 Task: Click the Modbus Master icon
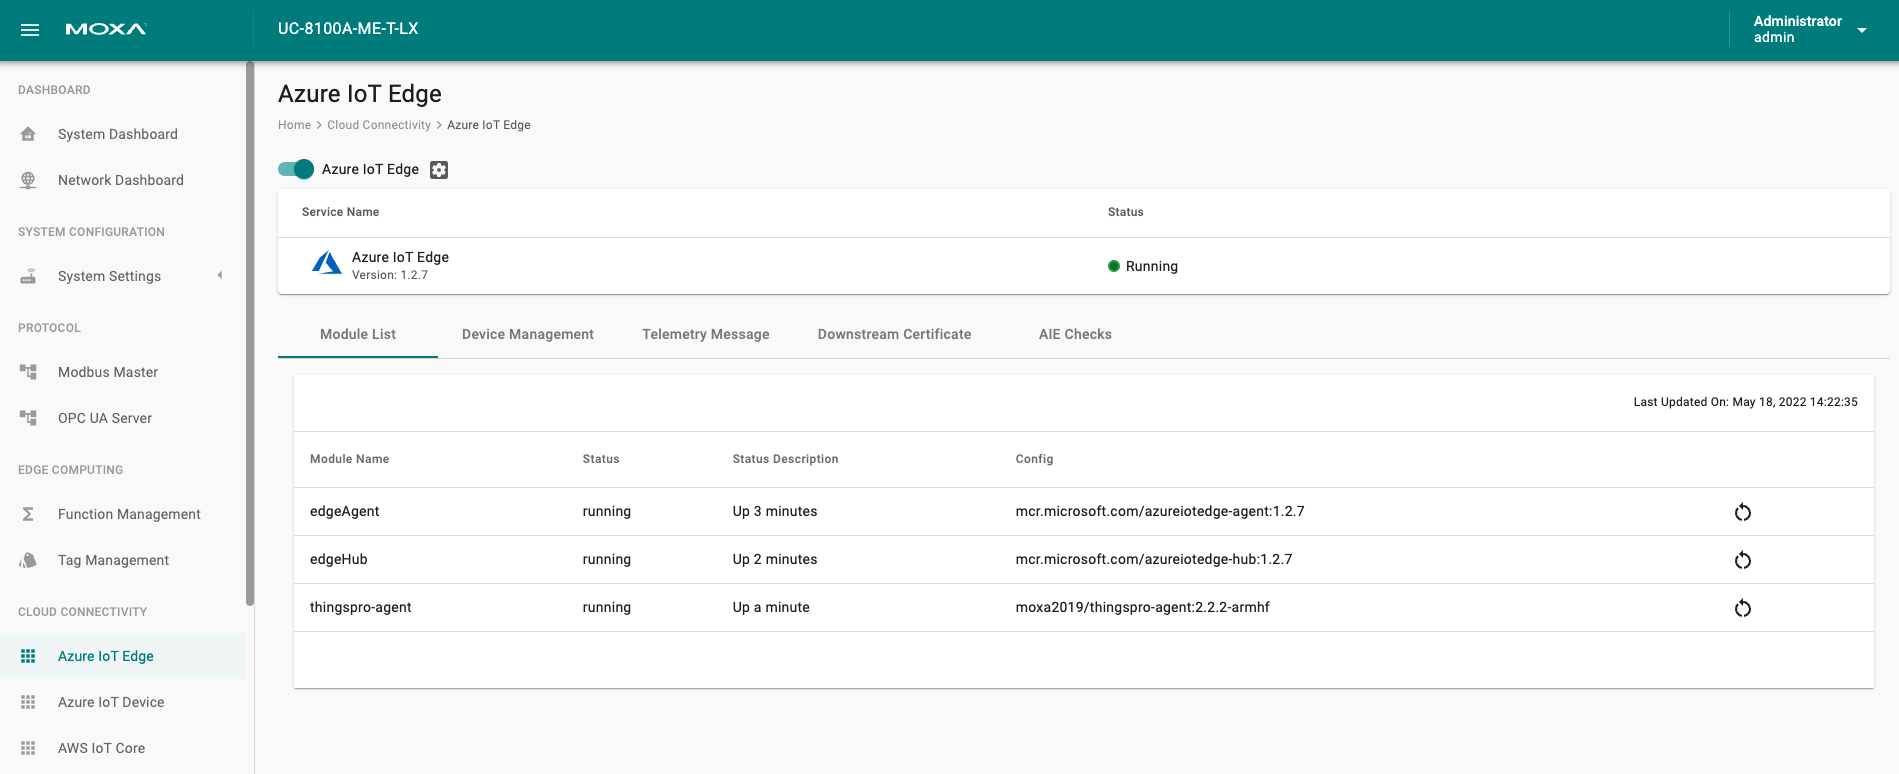28,372
